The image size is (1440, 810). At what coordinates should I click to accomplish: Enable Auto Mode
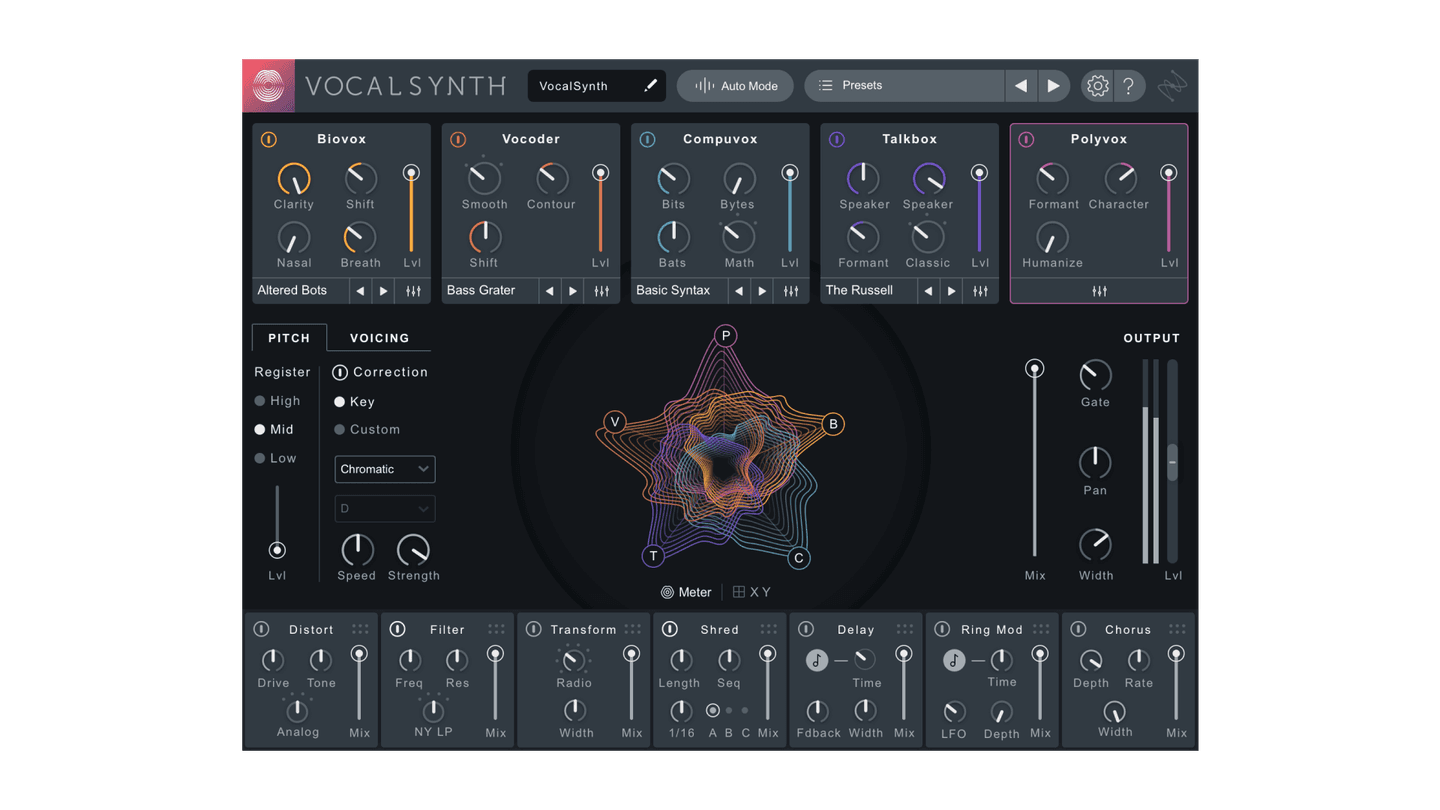click(x=735, y=86)
